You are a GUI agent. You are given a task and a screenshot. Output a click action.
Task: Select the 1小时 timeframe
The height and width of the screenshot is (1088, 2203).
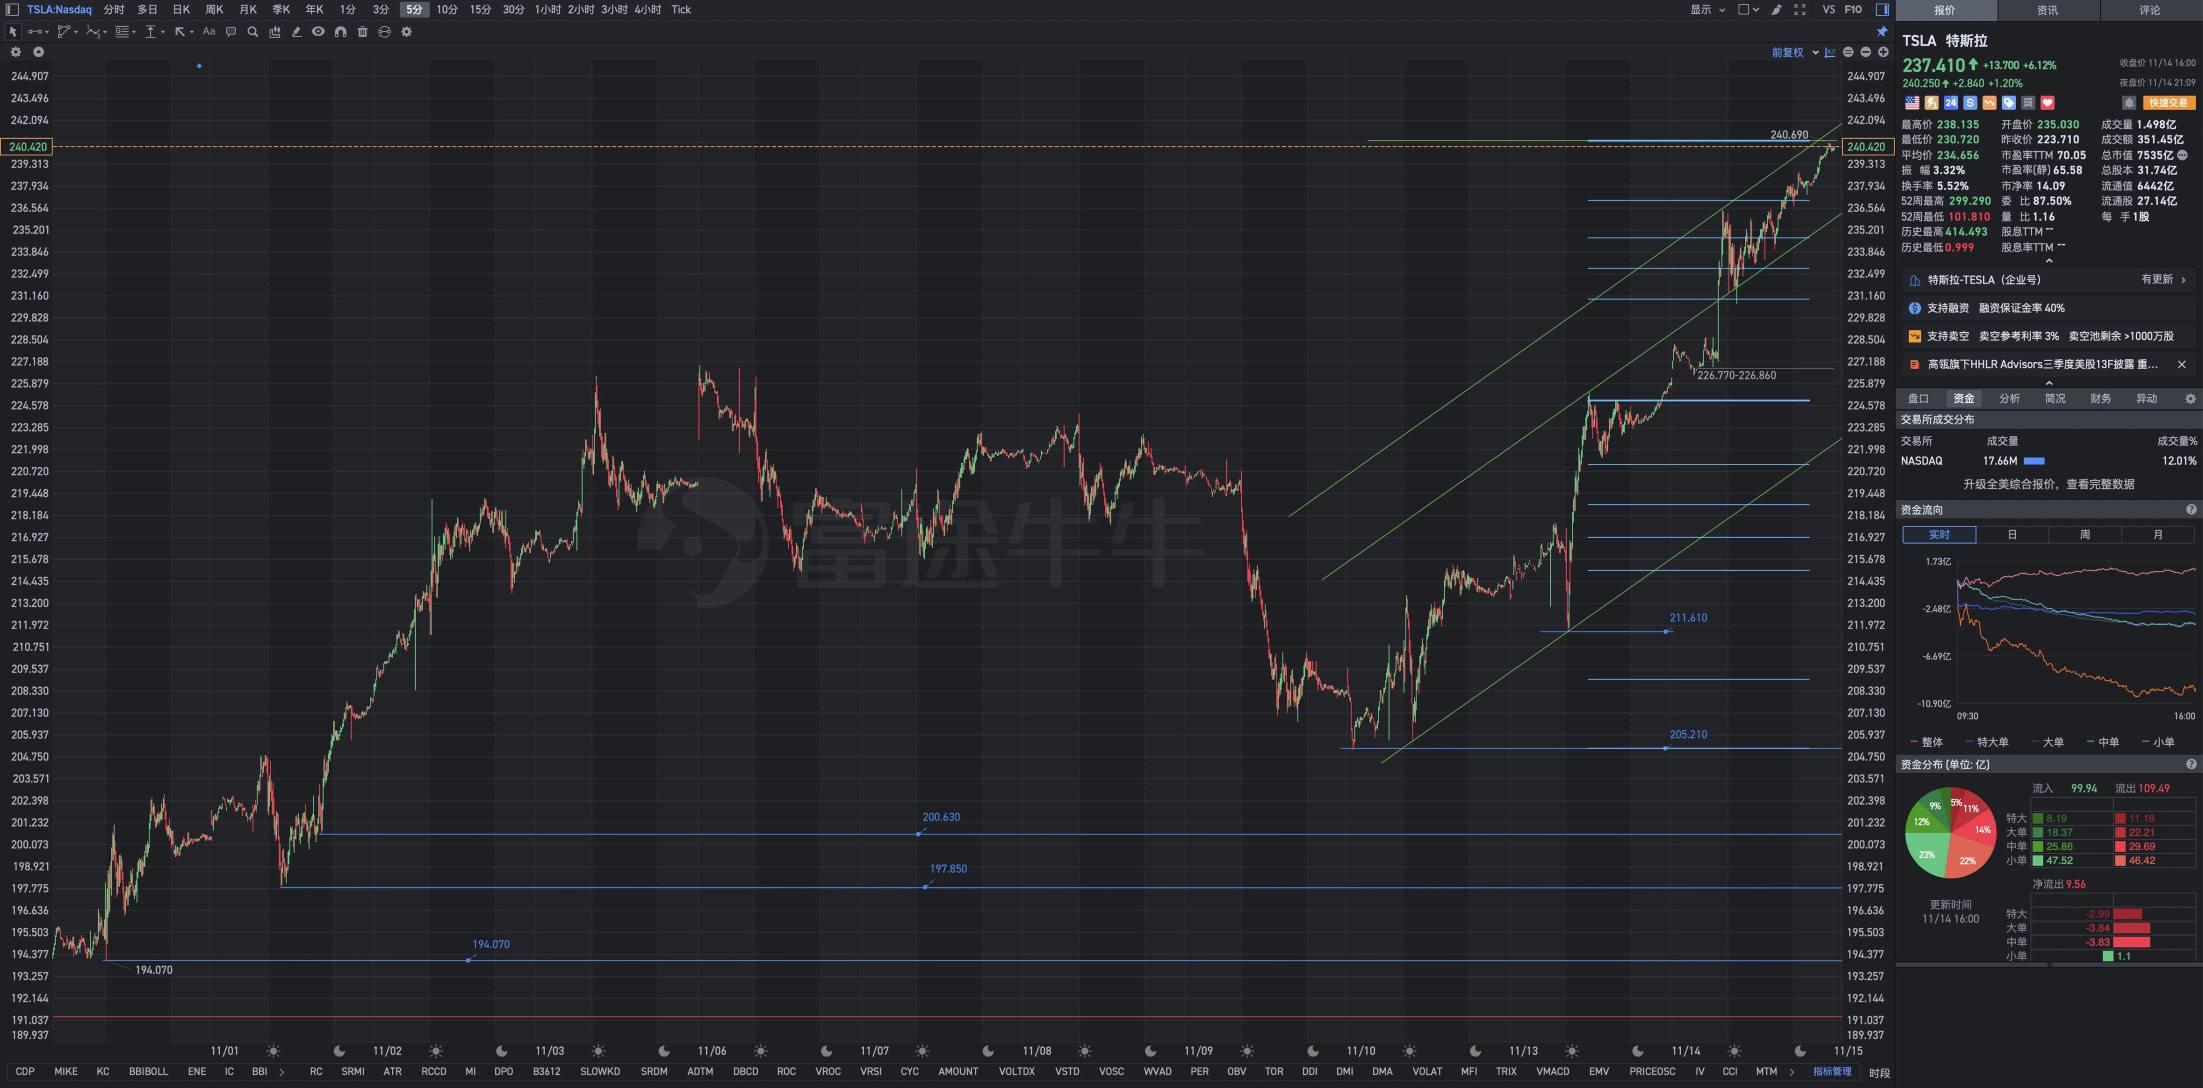tap(547, 9)
